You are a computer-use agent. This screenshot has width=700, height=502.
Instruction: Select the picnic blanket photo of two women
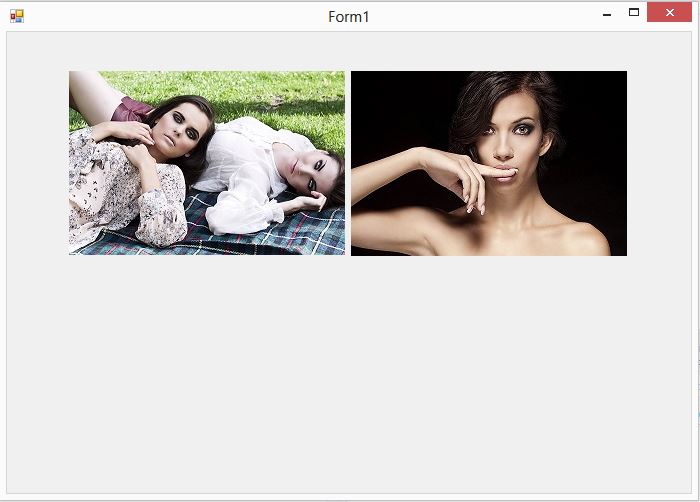click(x=207, y=163)
